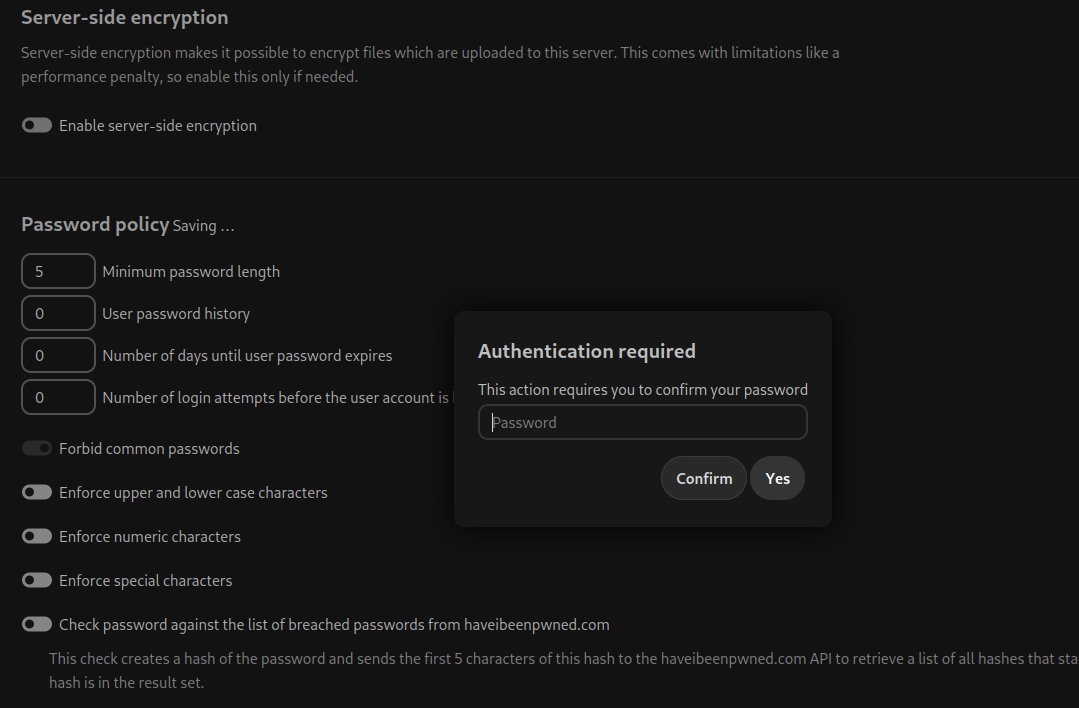1079x708 pixels.
Task: Enable server-side encryption
Action: 36,125
